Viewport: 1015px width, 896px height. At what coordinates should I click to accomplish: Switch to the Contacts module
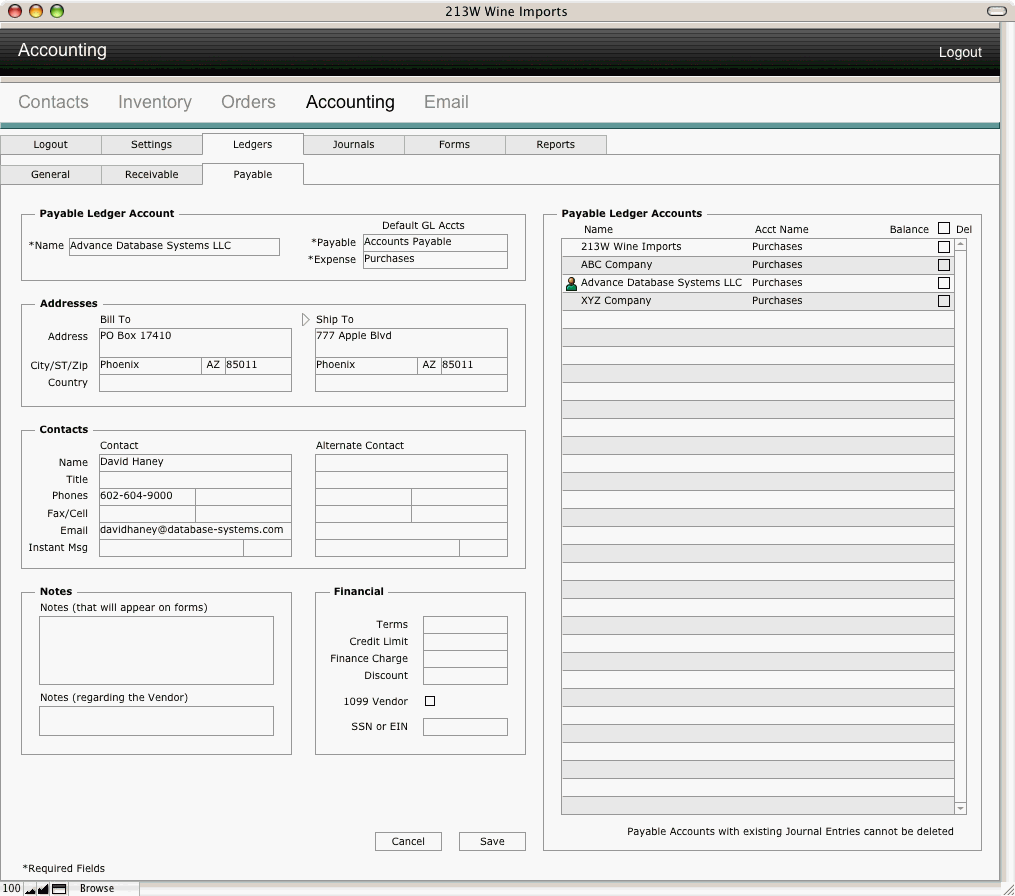(53, 102)
